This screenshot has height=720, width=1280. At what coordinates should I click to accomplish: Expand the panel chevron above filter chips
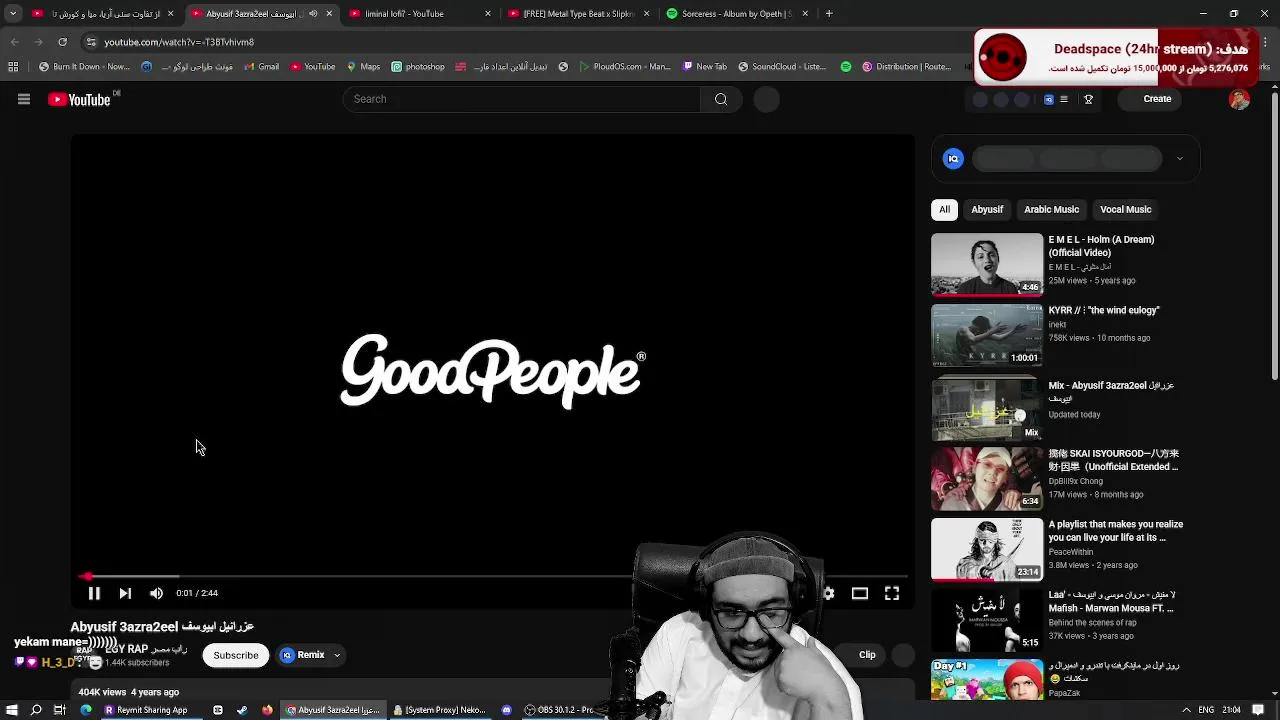click(1179, 158)
